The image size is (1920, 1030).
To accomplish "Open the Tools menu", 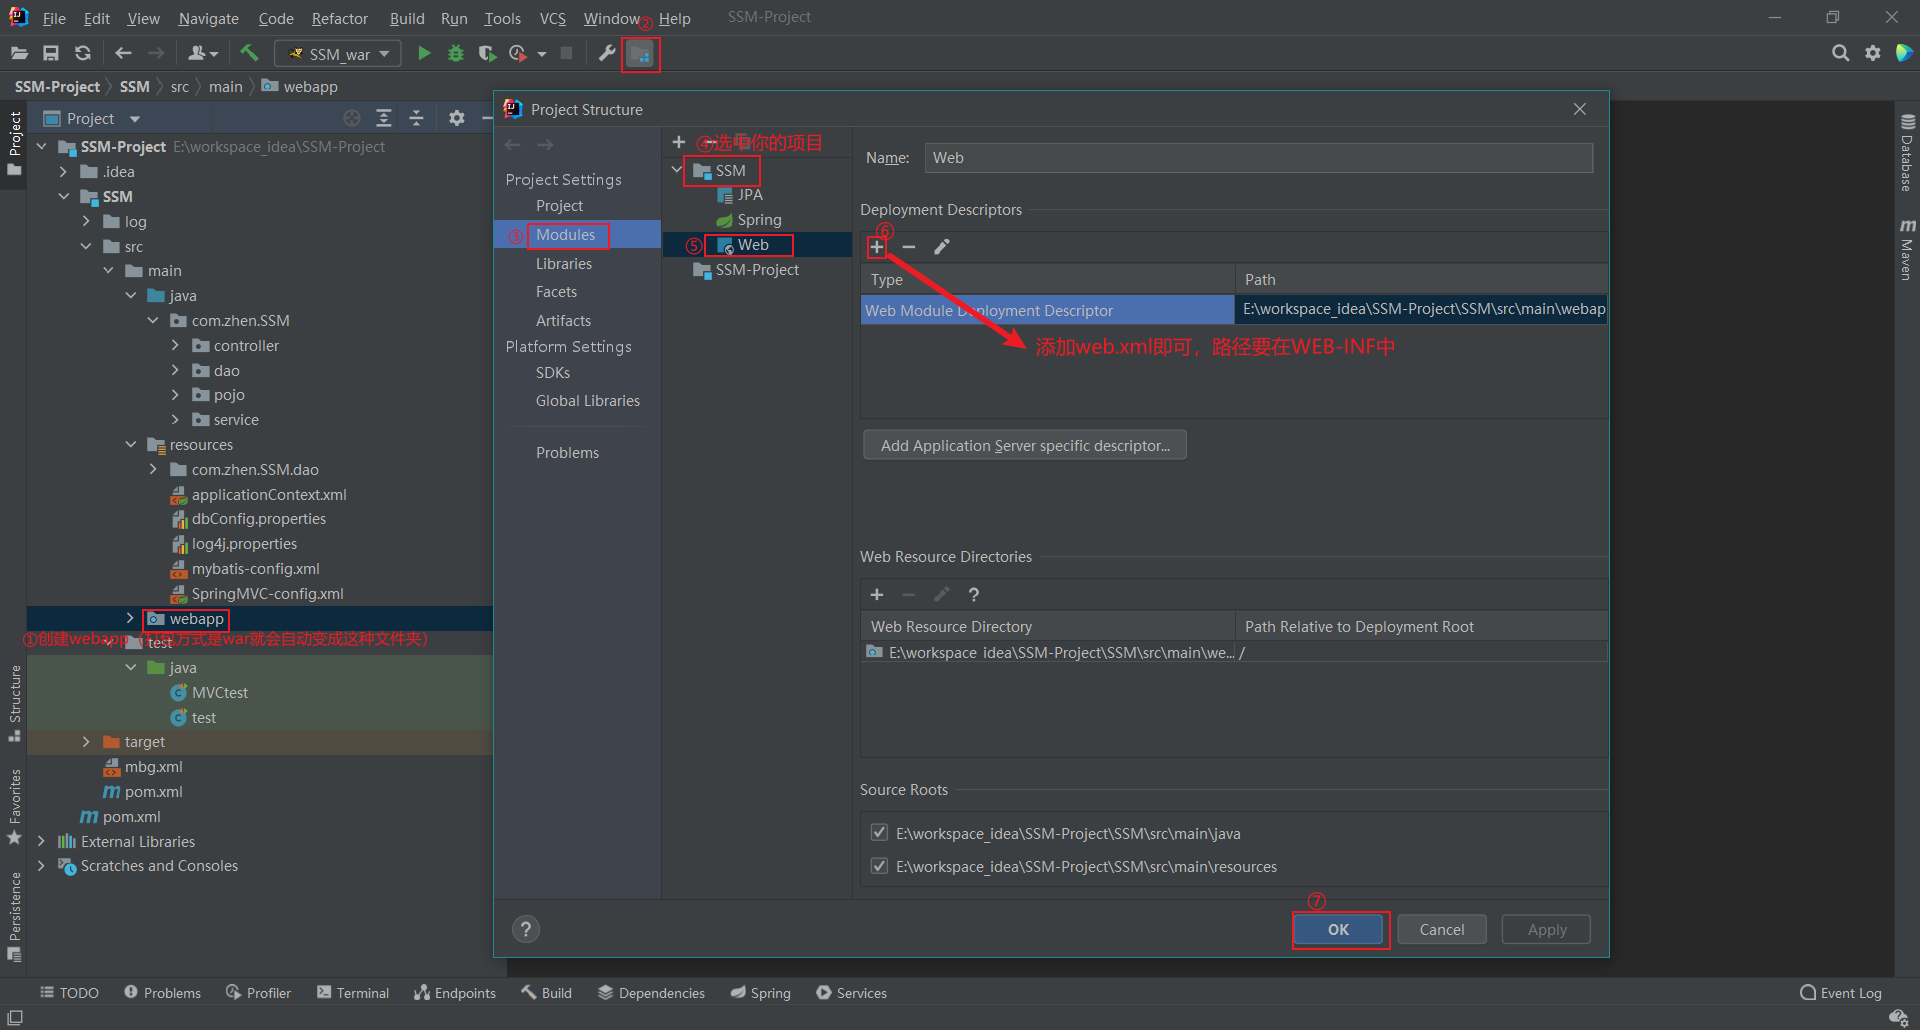I will [x=503, y=18].
